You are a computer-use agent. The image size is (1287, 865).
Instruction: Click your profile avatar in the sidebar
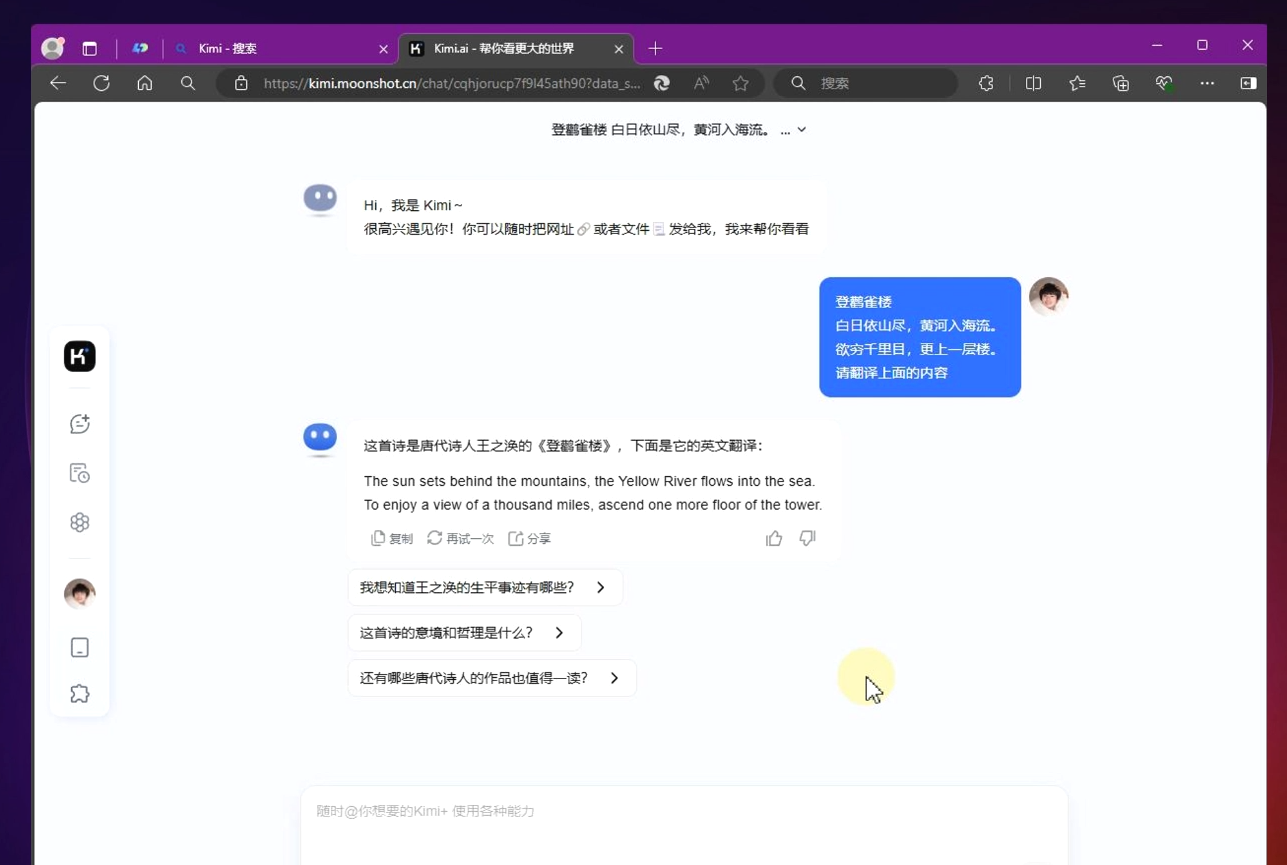pos(79,593)
